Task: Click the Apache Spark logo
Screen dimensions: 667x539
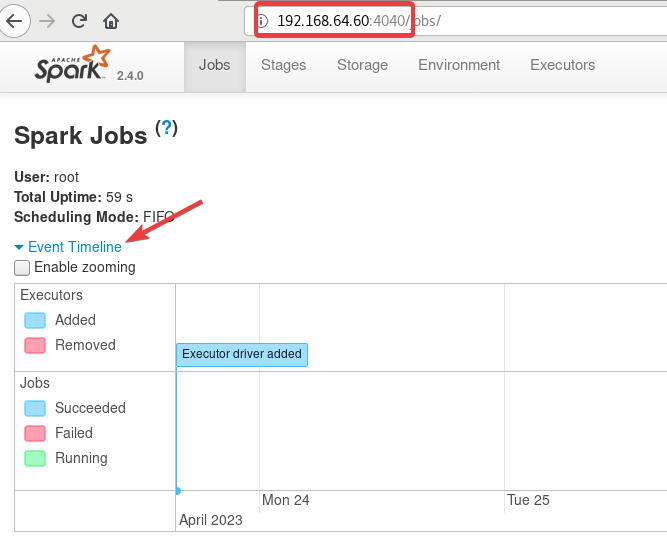Action: (72, 64)
